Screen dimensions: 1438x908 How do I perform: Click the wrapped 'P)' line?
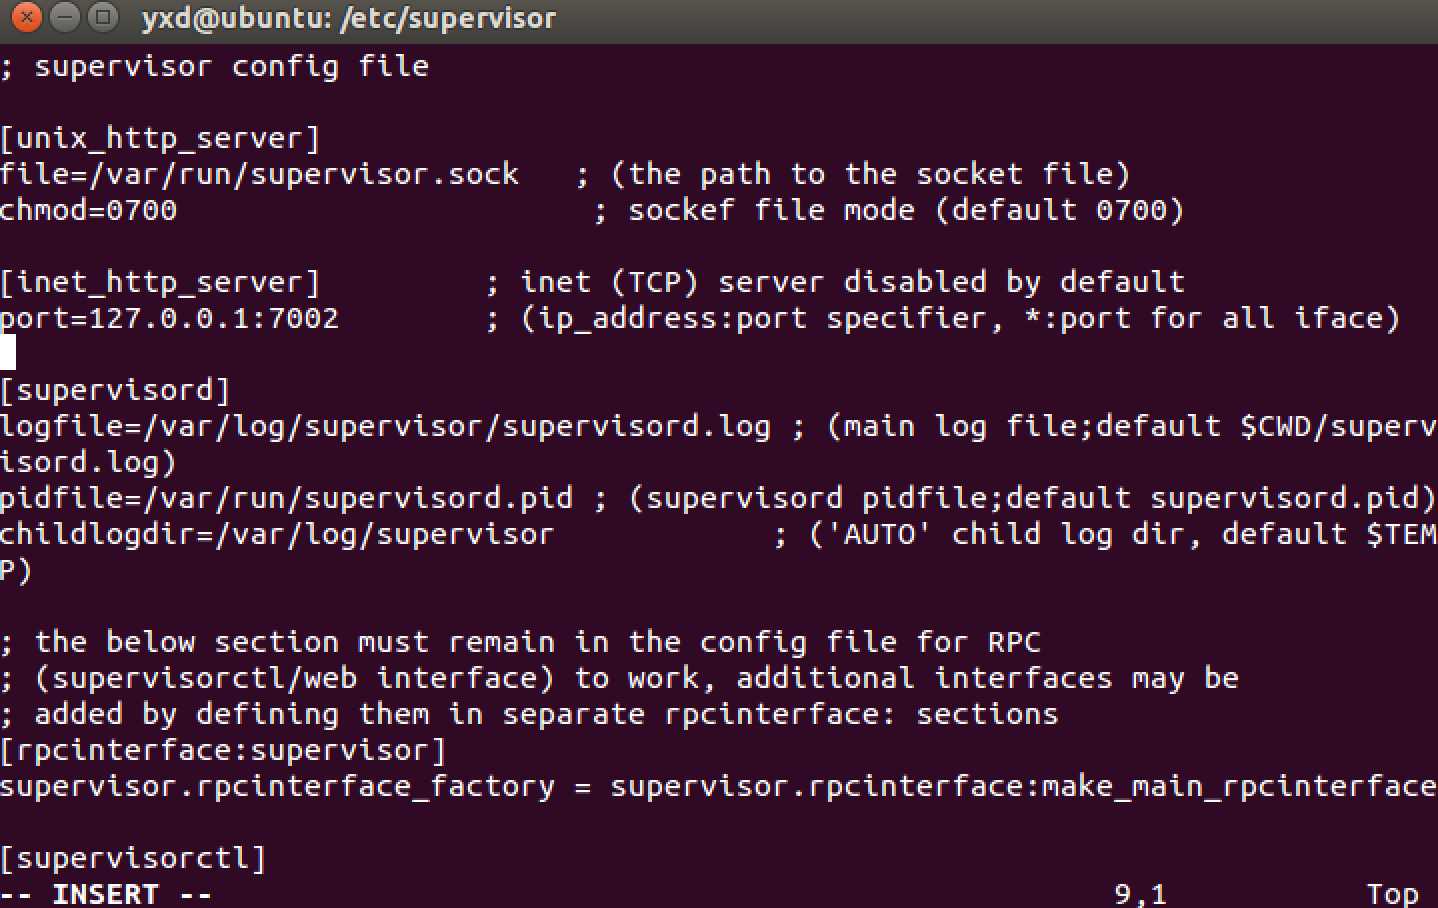point(17,570)
